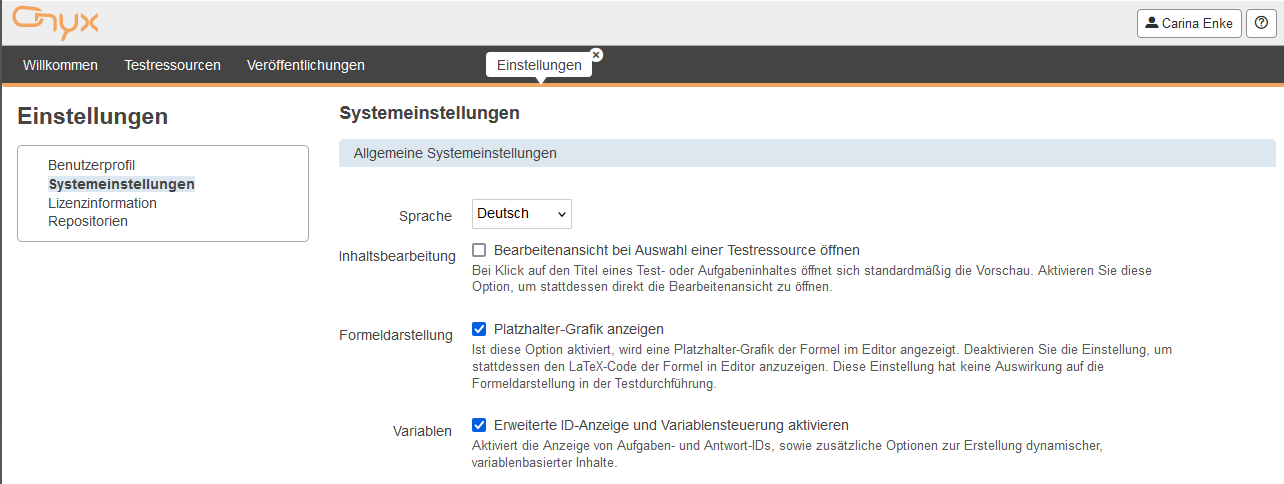Viewport: 1284px width, 484px height.
Task: Go to the Willkommen tab
Action: pos(60,65)
